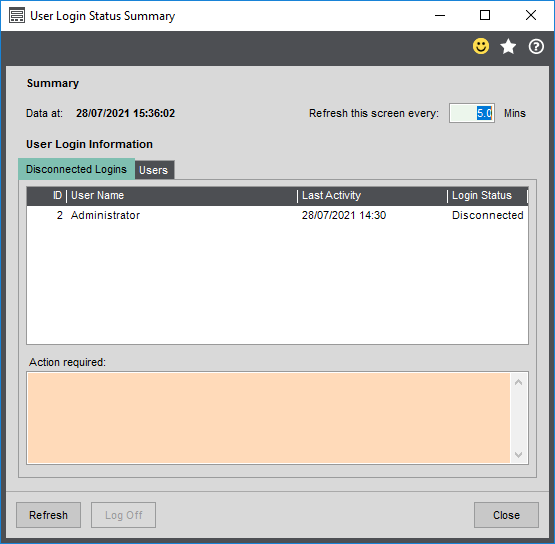Click the disabled Log Off button
Screen dimensions: 555x544
click(x=124, y=515)
